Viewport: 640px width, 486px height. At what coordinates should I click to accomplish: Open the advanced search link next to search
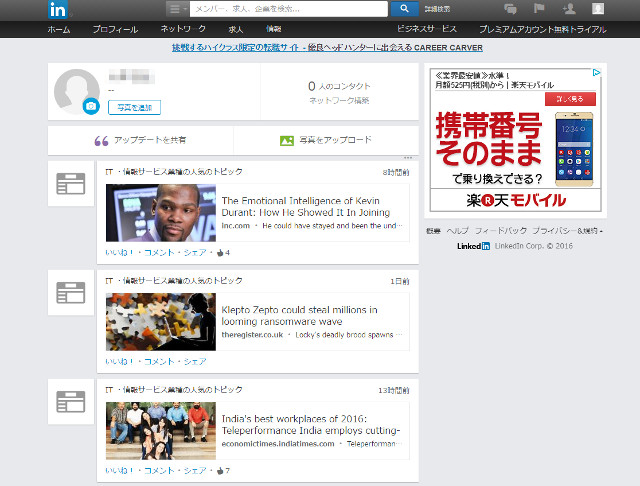pyautogui.click(x=437, y=9)
